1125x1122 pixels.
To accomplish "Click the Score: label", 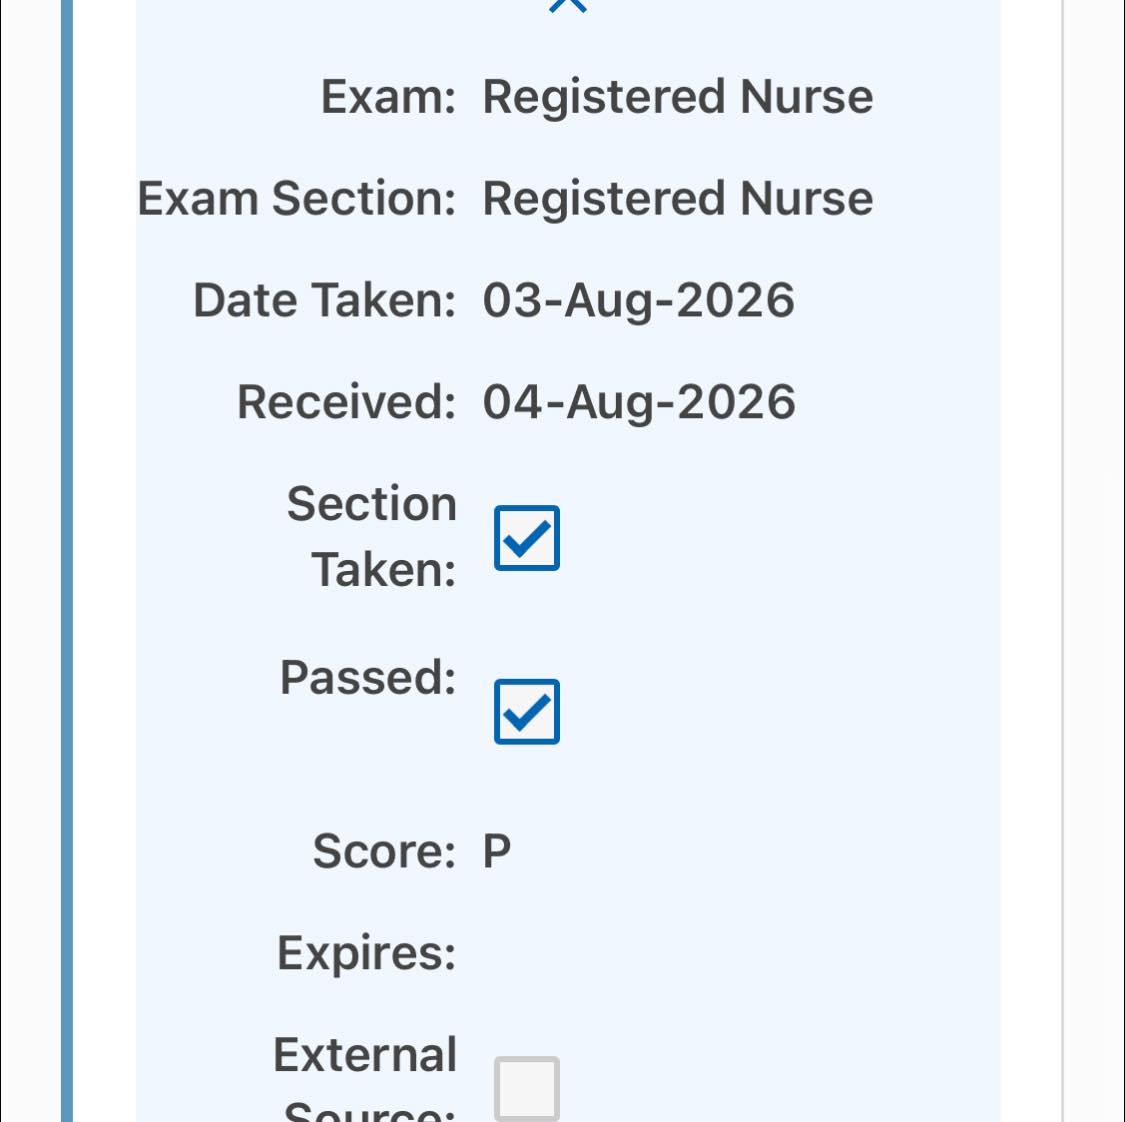I will (385, 851).
